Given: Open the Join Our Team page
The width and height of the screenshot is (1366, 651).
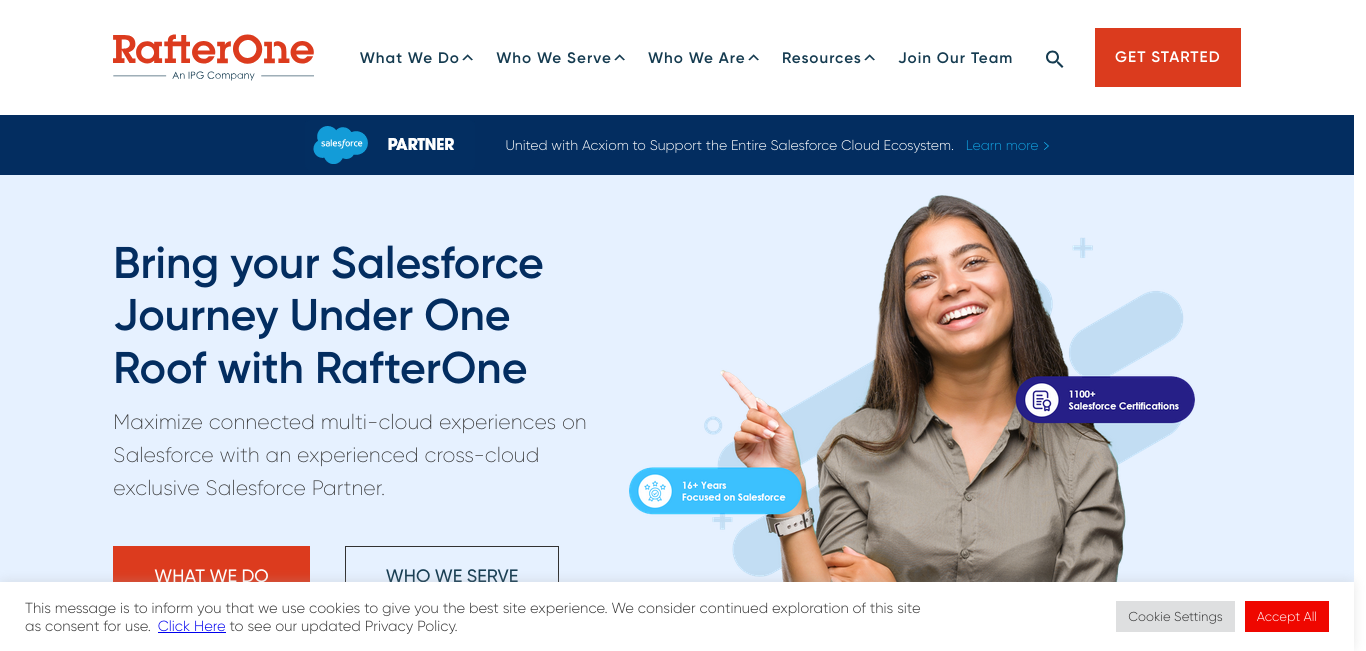Looking at the screenshot, I should pos(955,58).
